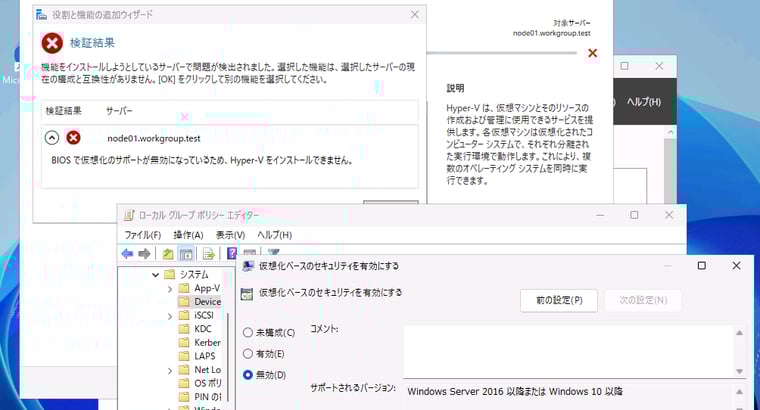Click the red error icon next to node01.workgroup.test
Viewport: 760px width, 410px height.
pos(73,138)
